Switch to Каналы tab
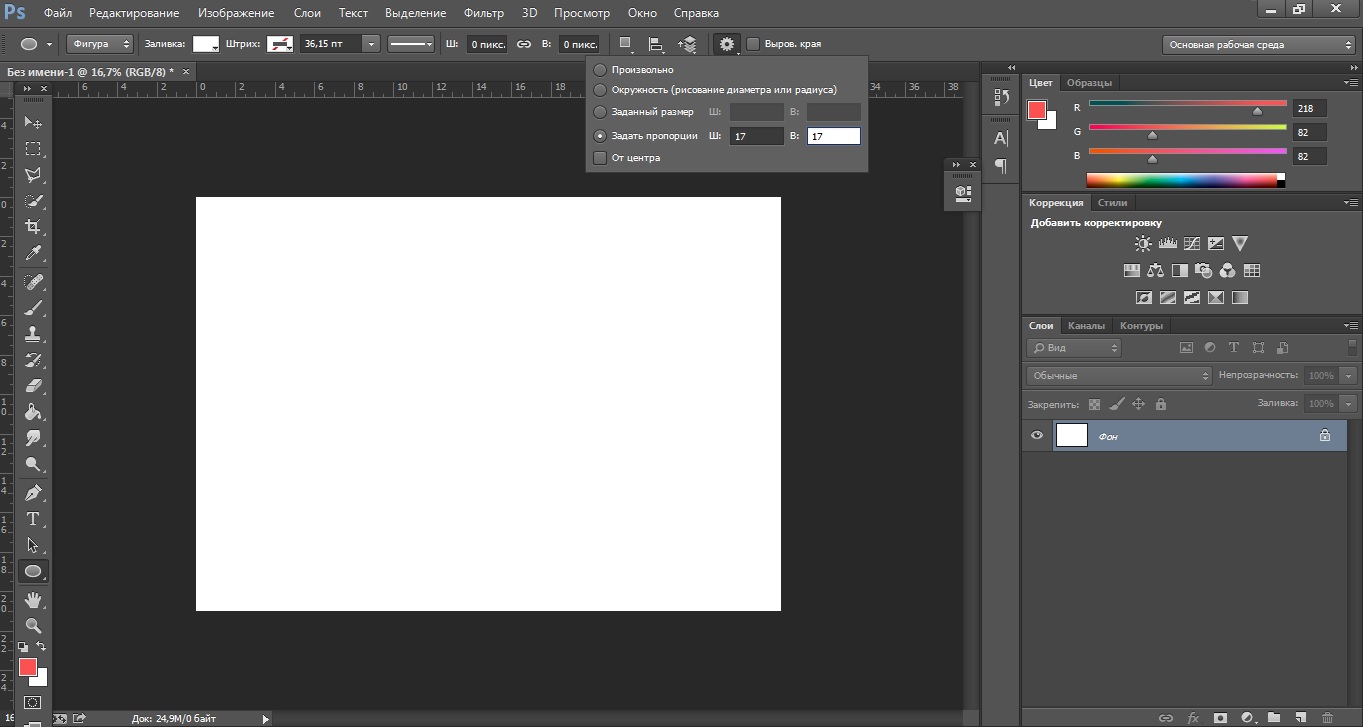The height and width of the screenshot is (727, 1363). pyautogui.click(x=1086, y=325)
